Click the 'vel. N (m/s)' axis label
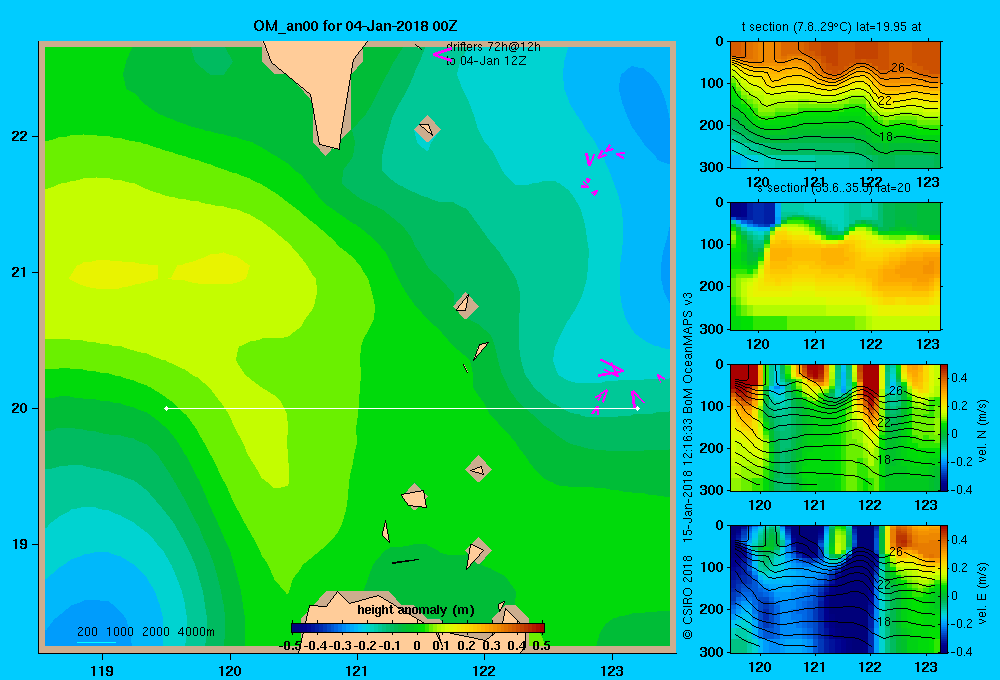This screenshot has width=1000, height=680. pyautogui.click(x=982, y=431)
